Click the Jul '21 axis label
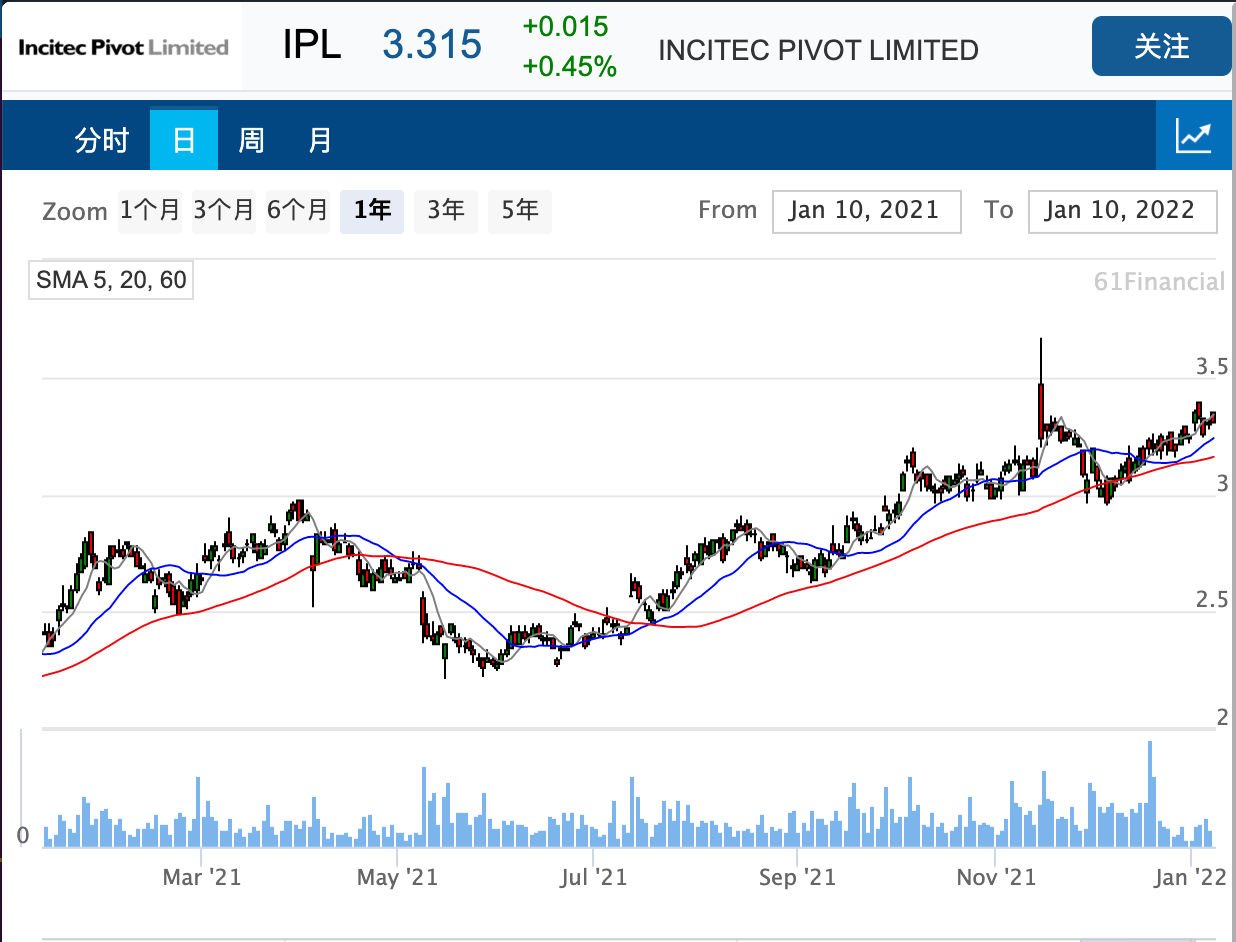This screenshot has height=942, width=1236. click(594, 877)
